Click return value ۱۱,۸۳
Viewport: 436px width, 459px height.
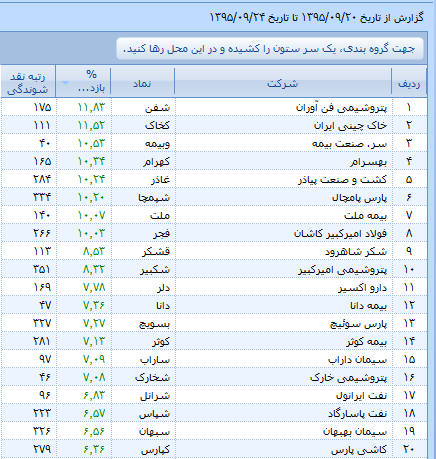91,107
